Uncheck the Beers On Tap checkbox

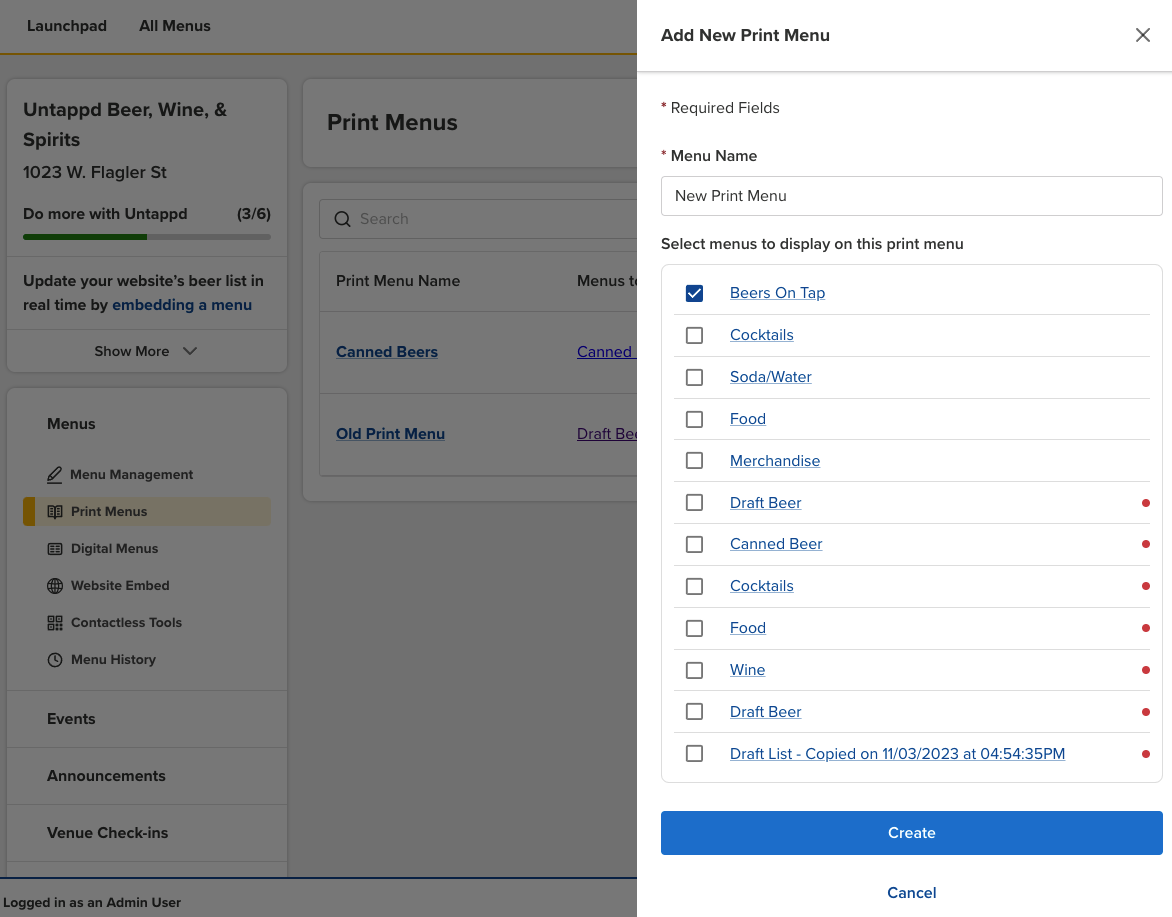(x=695, y=293)
